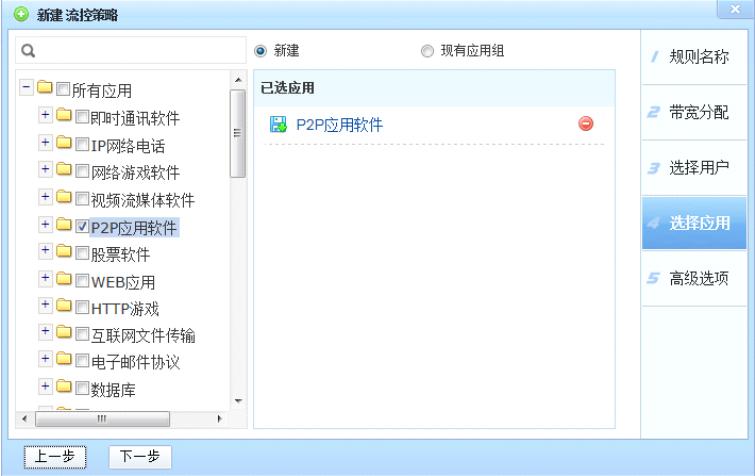755x476 pixels.
Task: Click the P2P应用软件 folder icon in tree
Action: point(64,224)
